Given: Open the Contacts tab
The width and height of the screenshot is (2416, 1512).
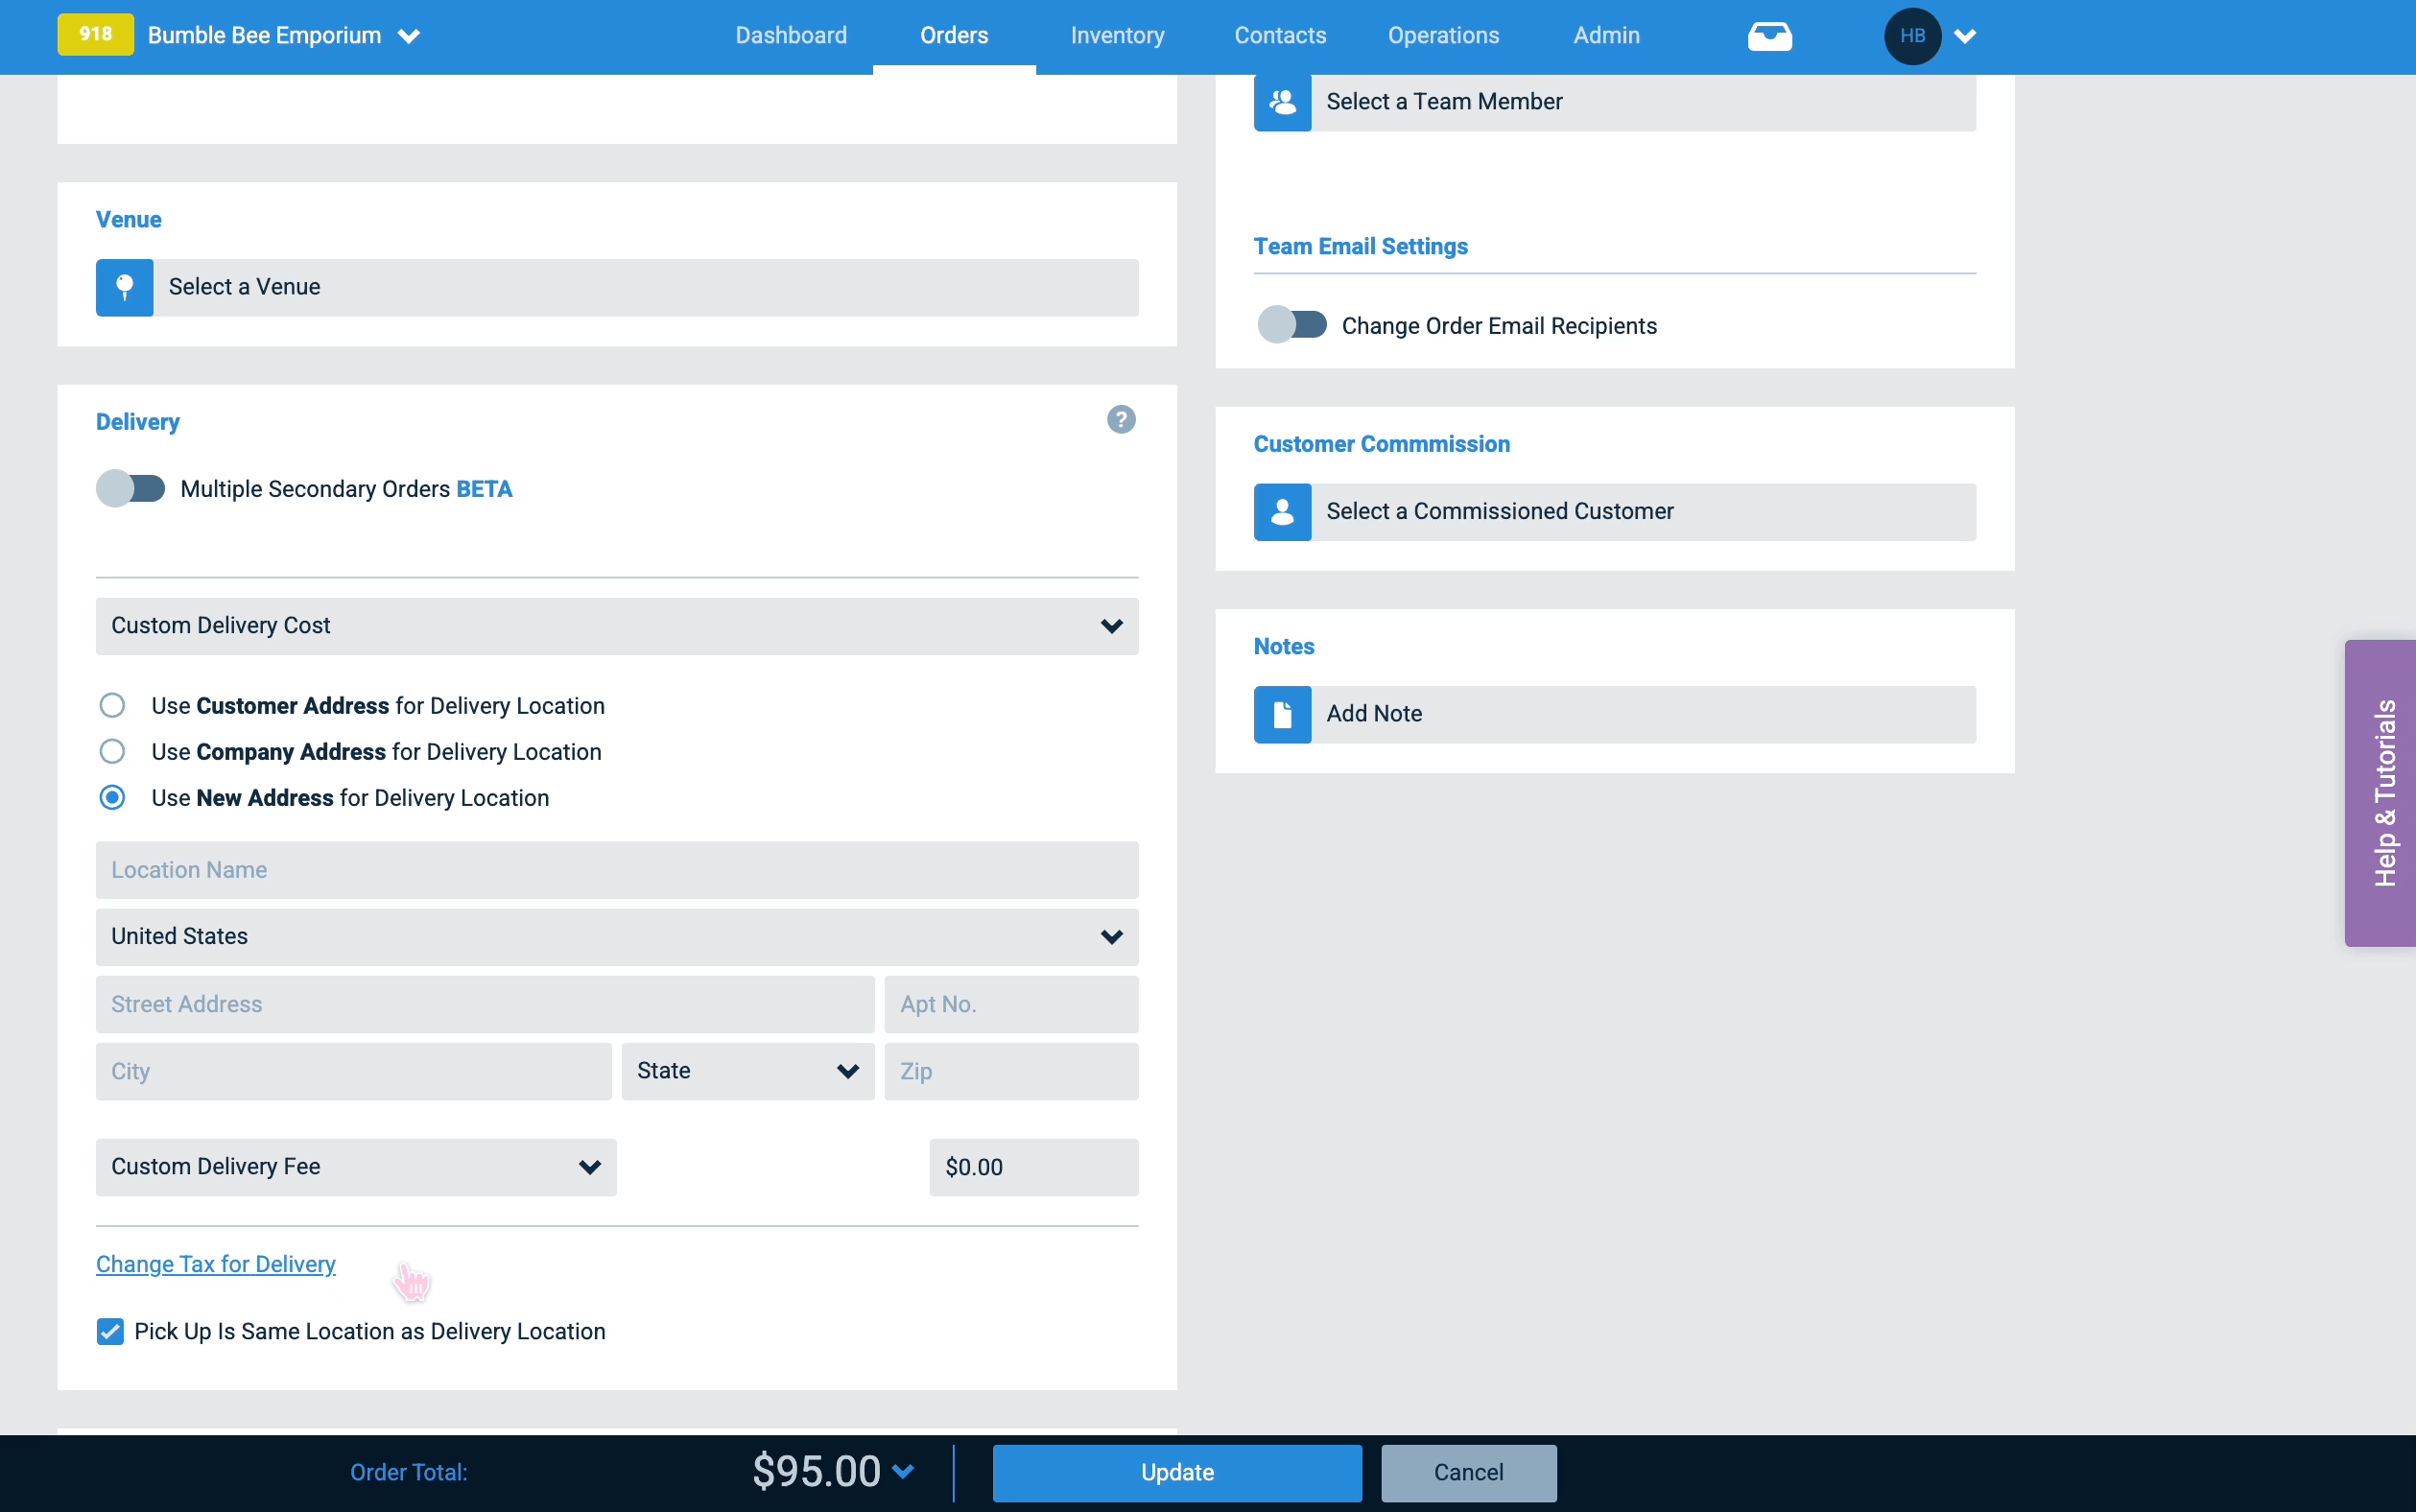Looking at the screenshot, I should [x=1280, y=36].
